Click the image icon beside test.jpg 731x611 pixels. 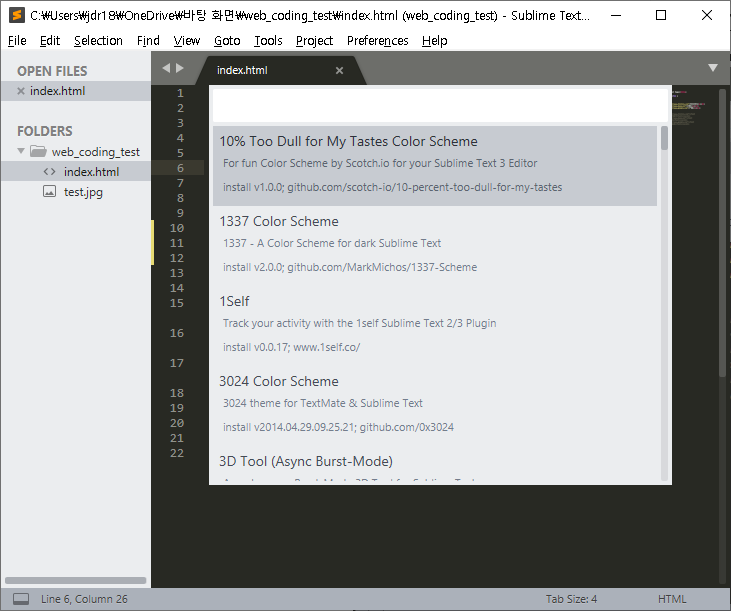tap(49, 192)
